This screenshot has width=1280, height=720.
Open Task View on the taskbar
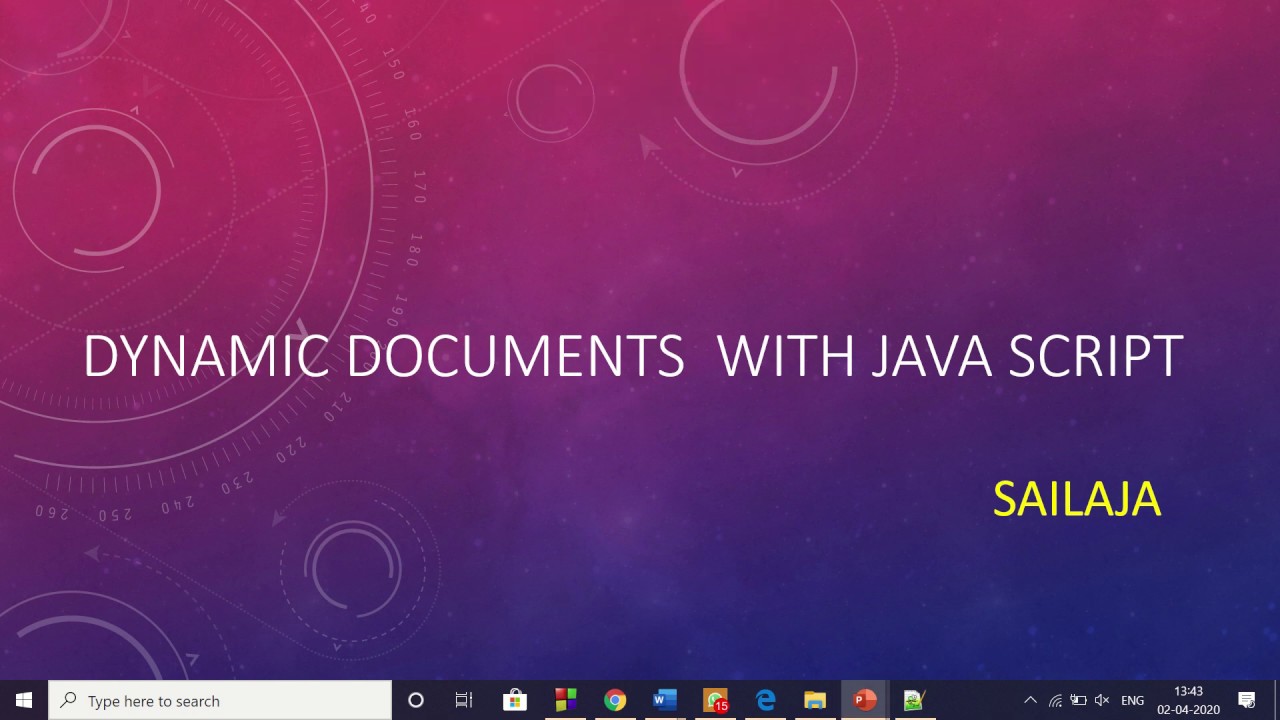click(464, 700)
